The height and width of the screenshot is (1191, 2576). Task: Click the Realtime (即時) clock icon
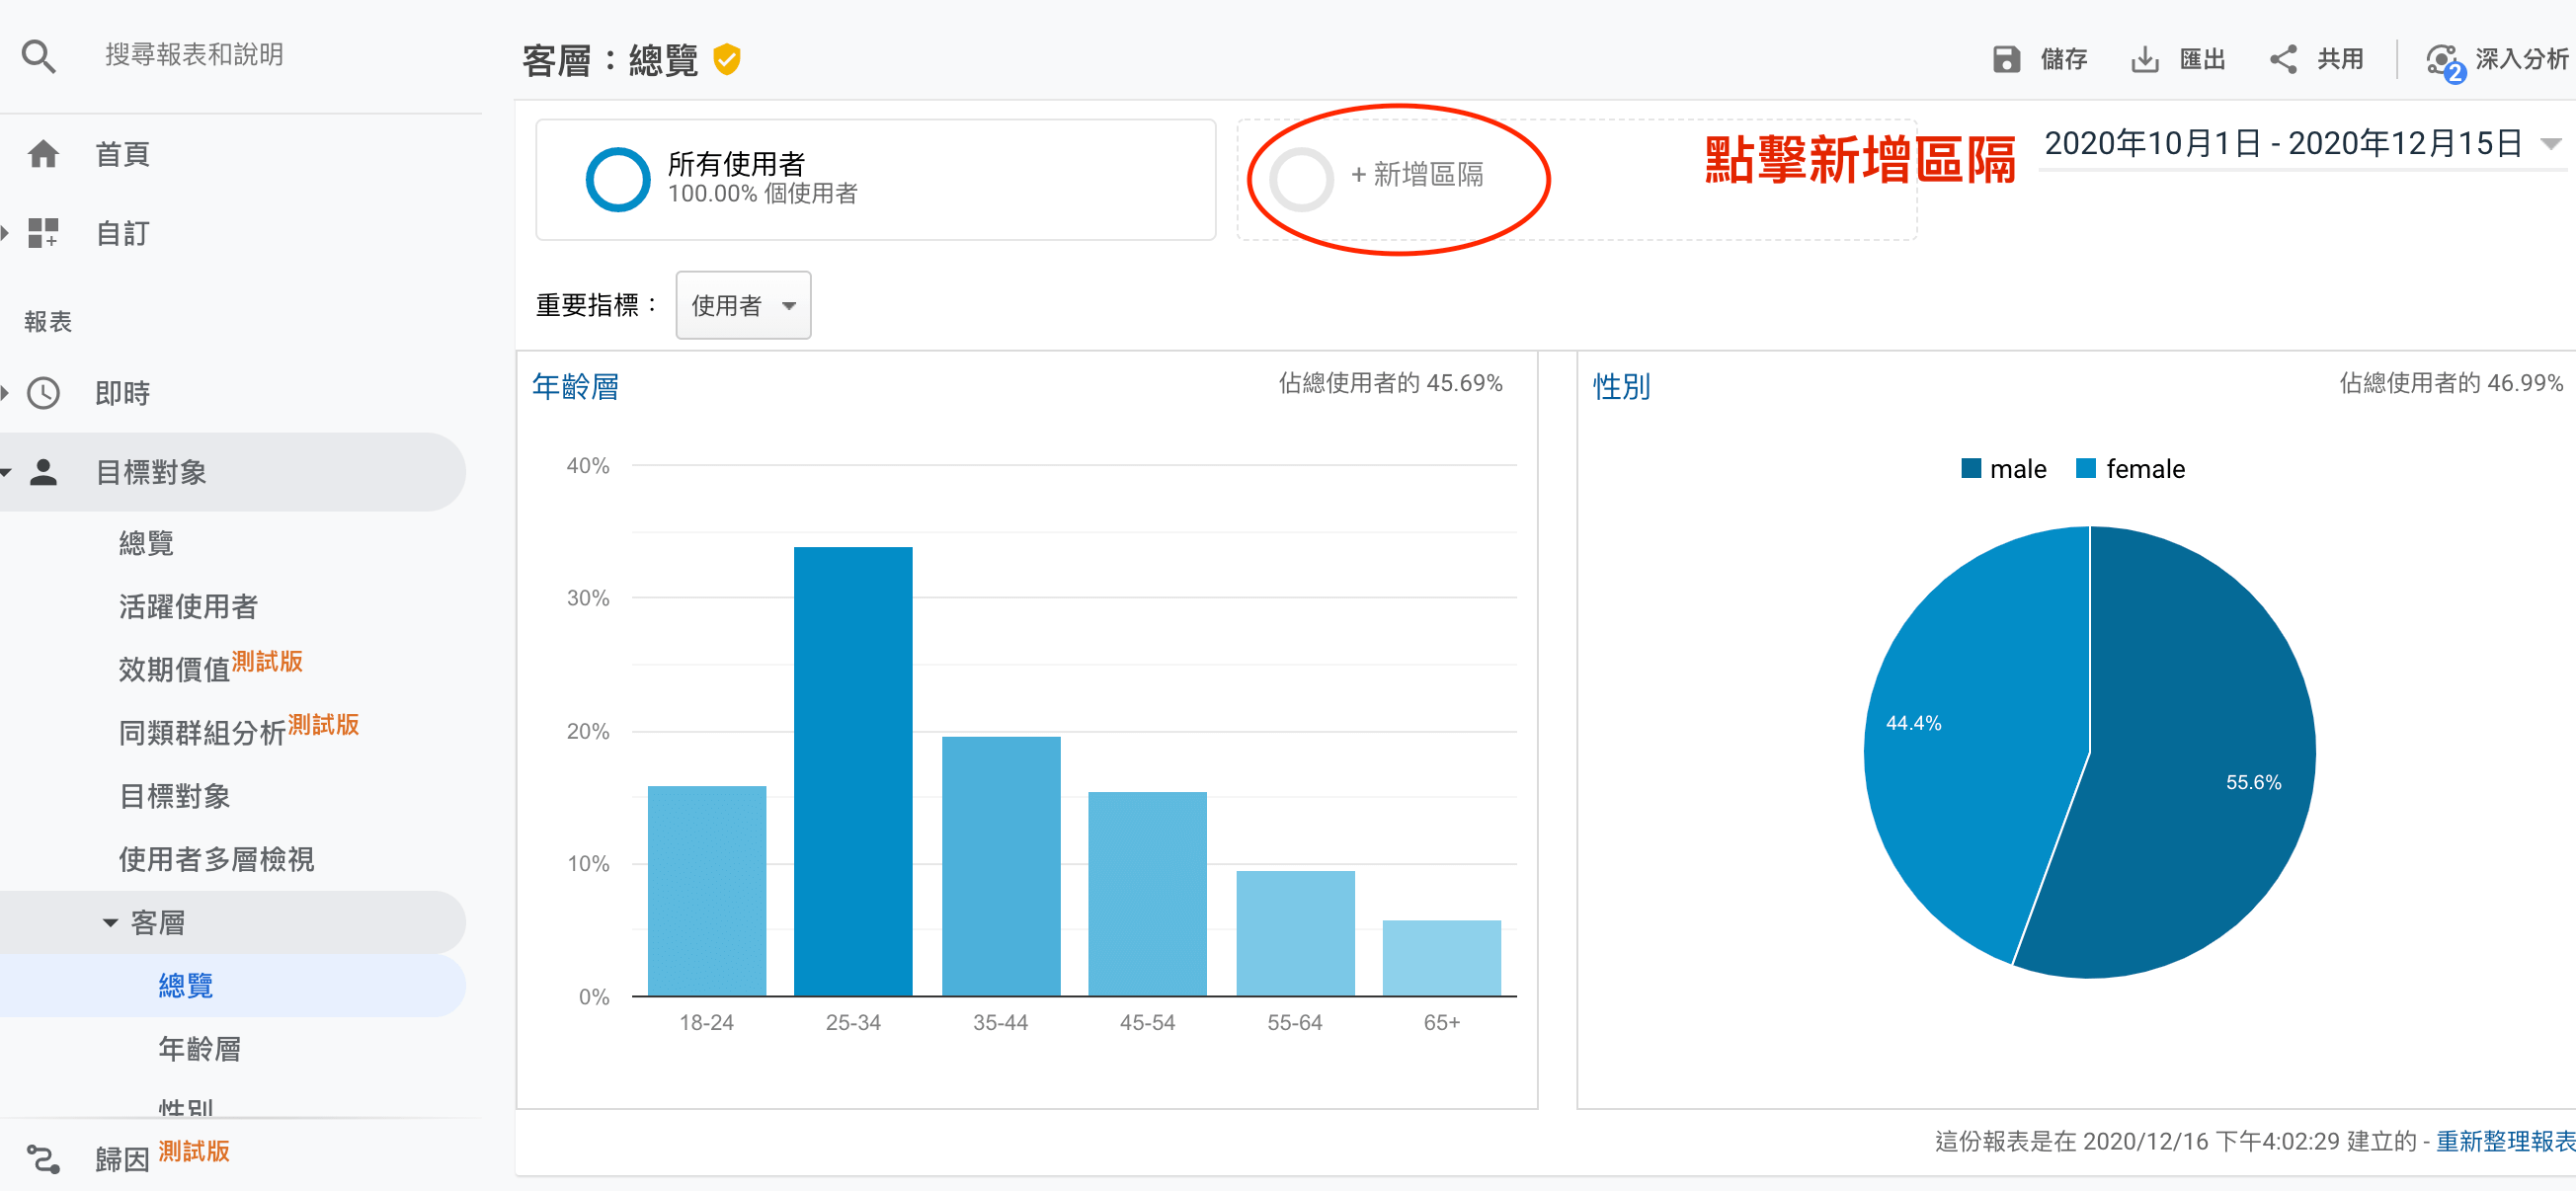tap(43, 393)
